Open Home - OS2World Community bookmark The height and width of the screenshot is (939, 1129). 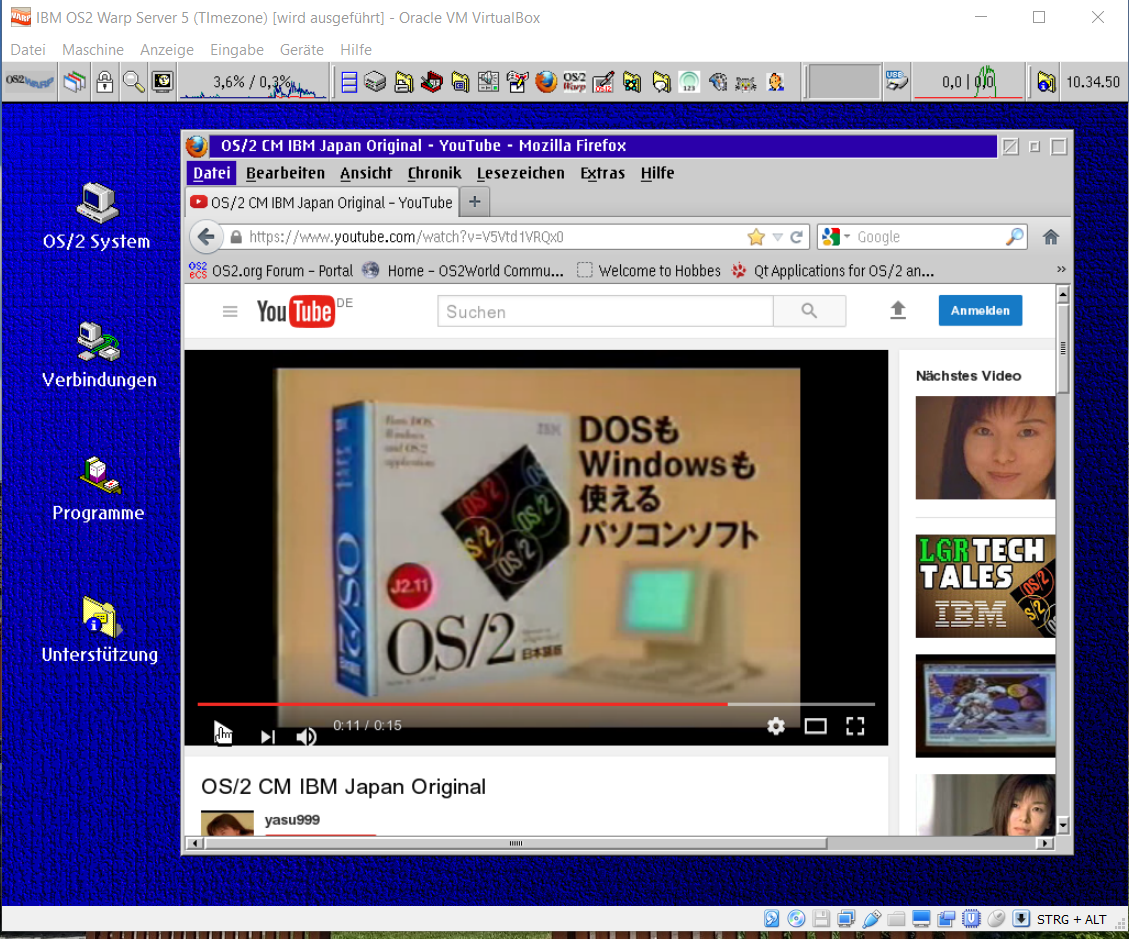463,271
